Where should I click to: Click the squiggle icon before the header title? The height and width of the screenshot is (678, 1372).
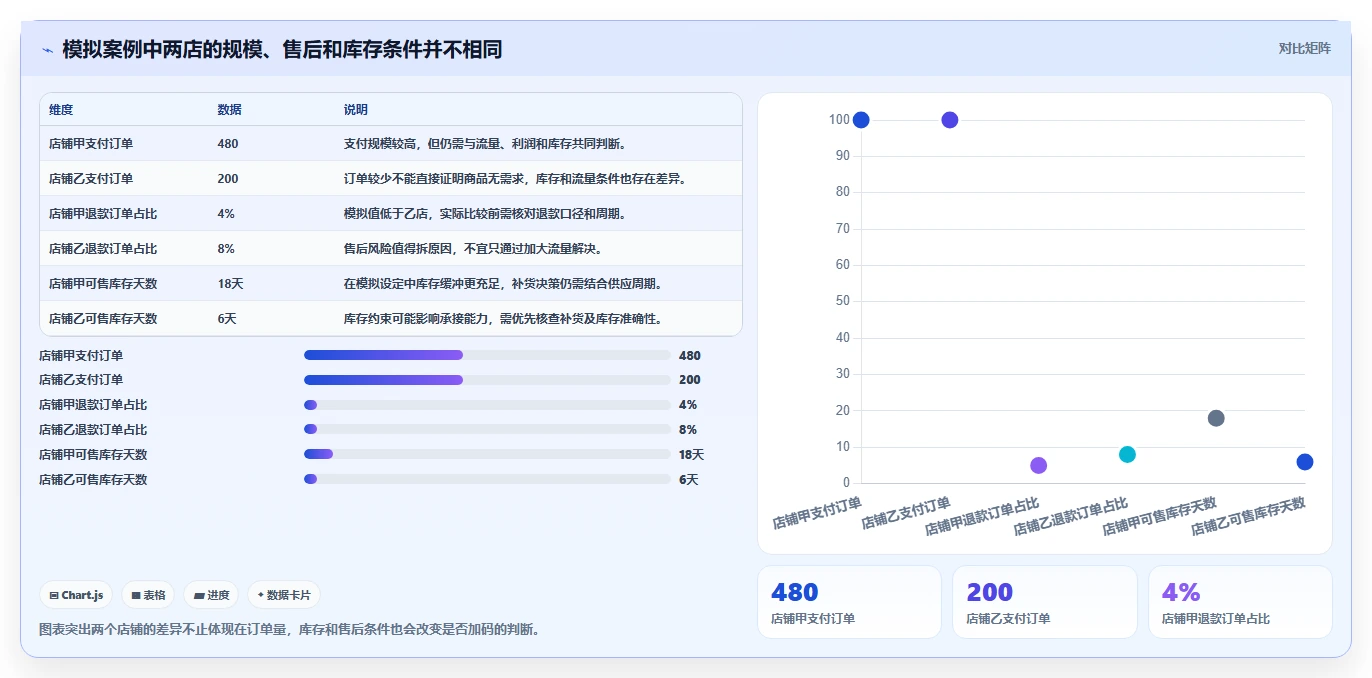click(x=47, y=50)
